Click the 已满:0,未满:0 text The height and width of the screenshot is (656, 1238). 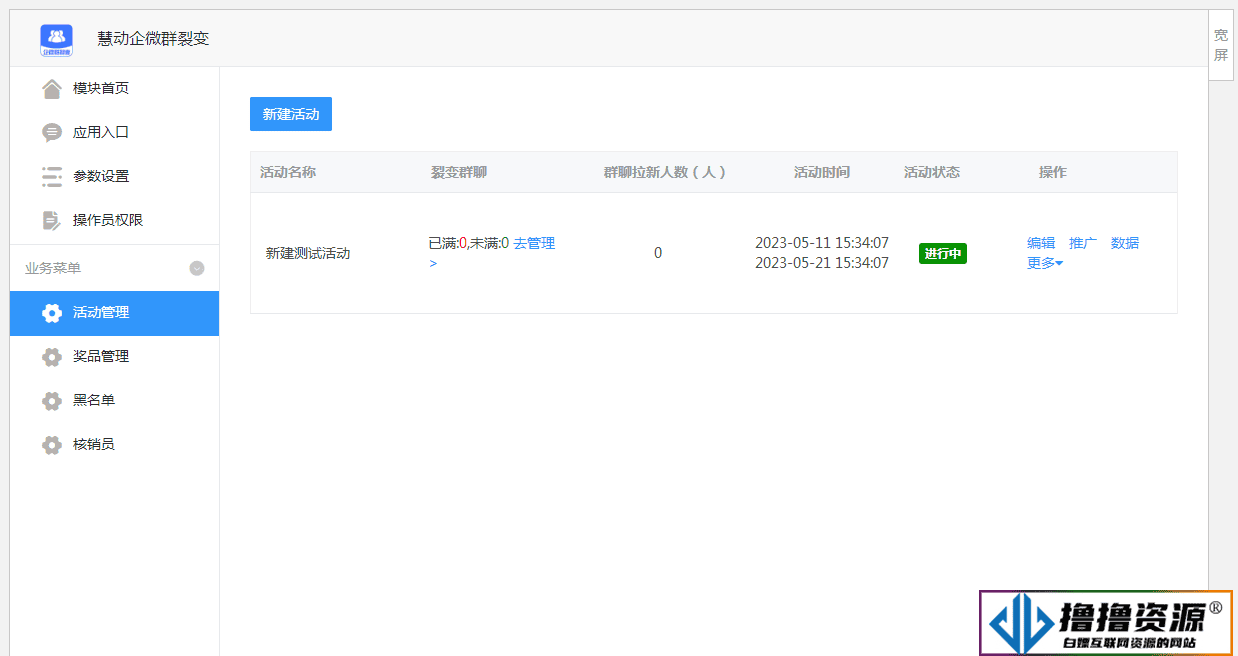[x=468, y=243]
